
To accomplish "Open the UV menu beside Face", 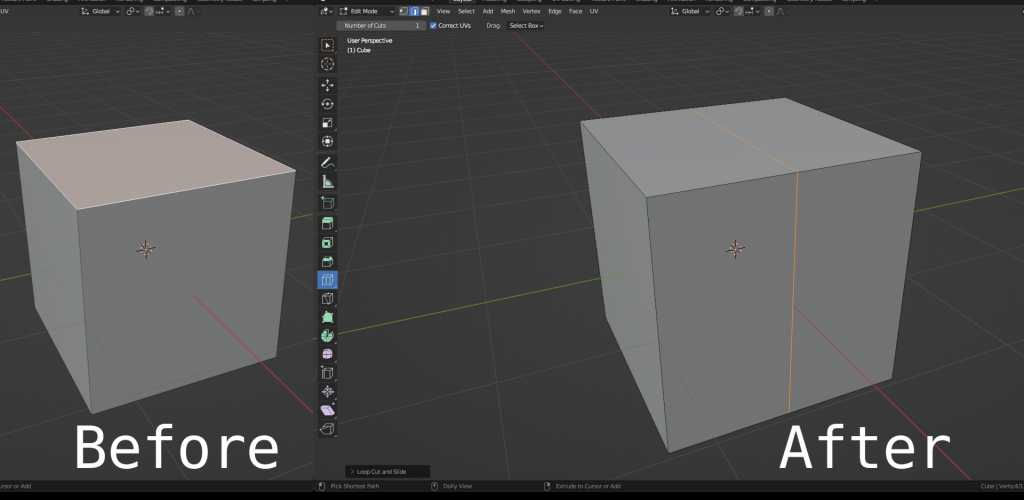I will coord(594,11).
